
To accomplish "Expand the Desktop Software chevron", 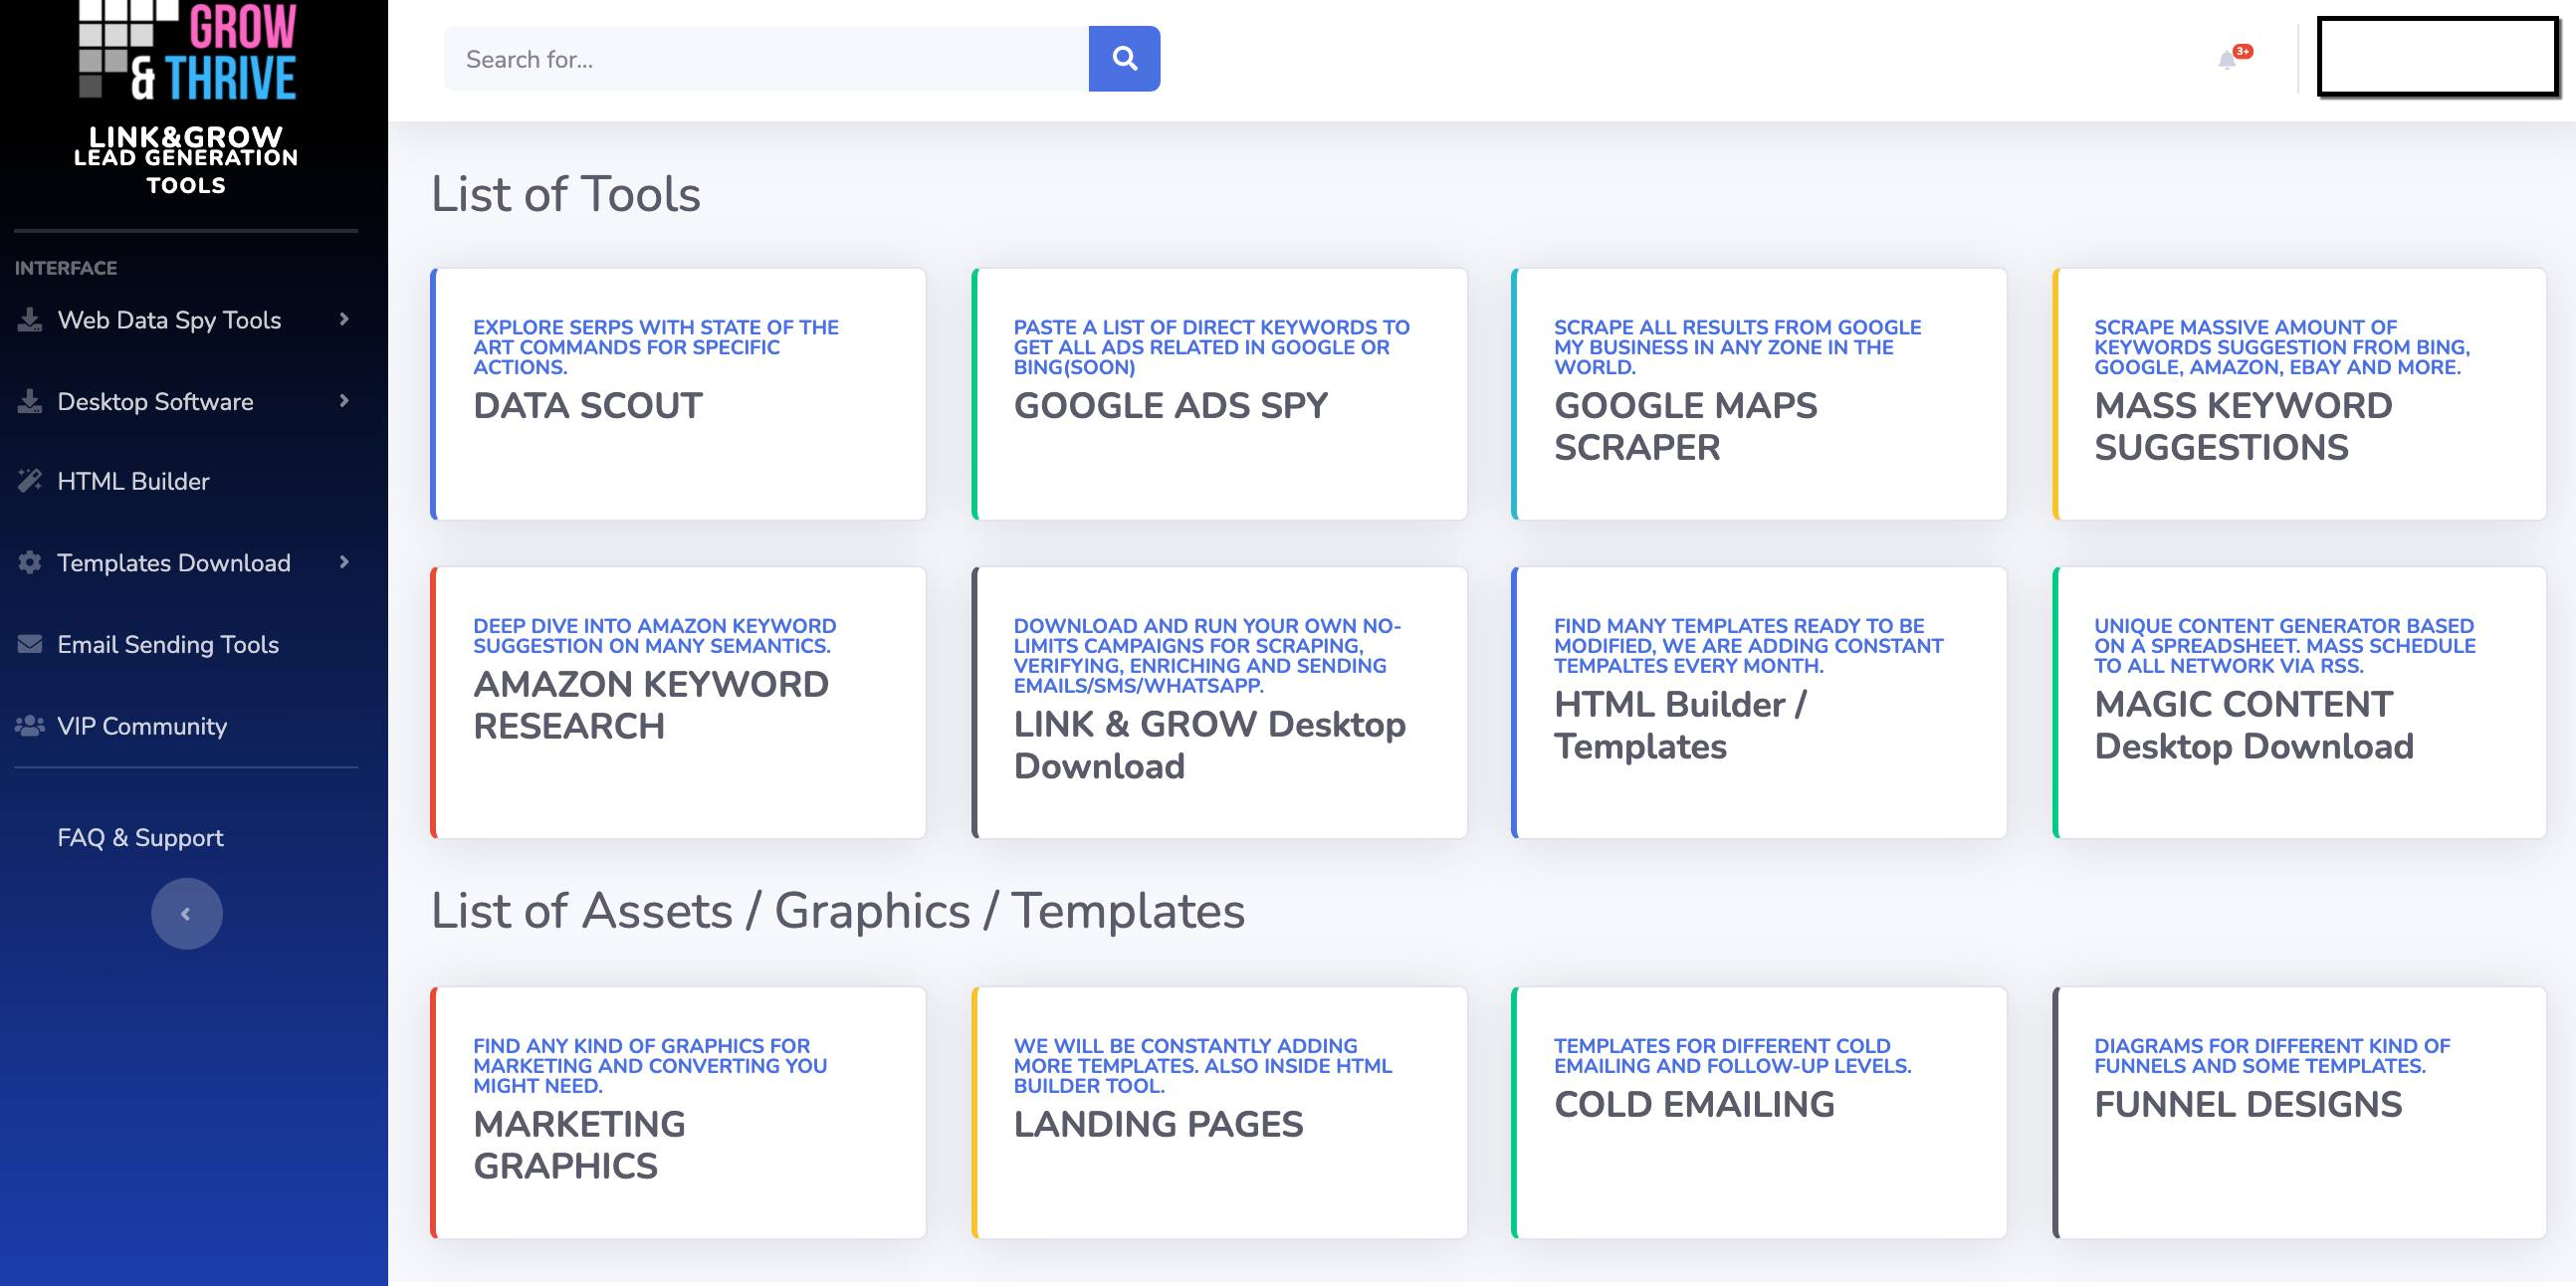I will tap(344, 401).
